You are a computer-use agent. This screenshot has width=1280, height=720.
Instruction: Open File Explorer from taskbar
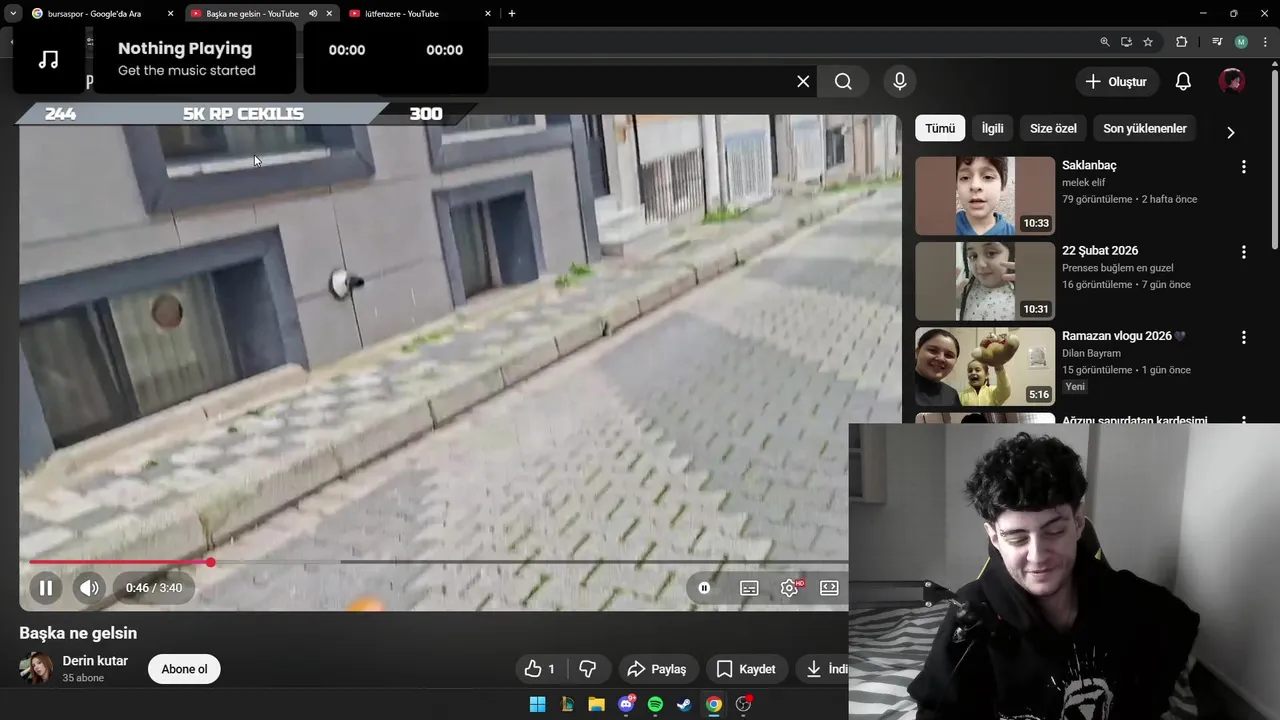tap(596, 704)
